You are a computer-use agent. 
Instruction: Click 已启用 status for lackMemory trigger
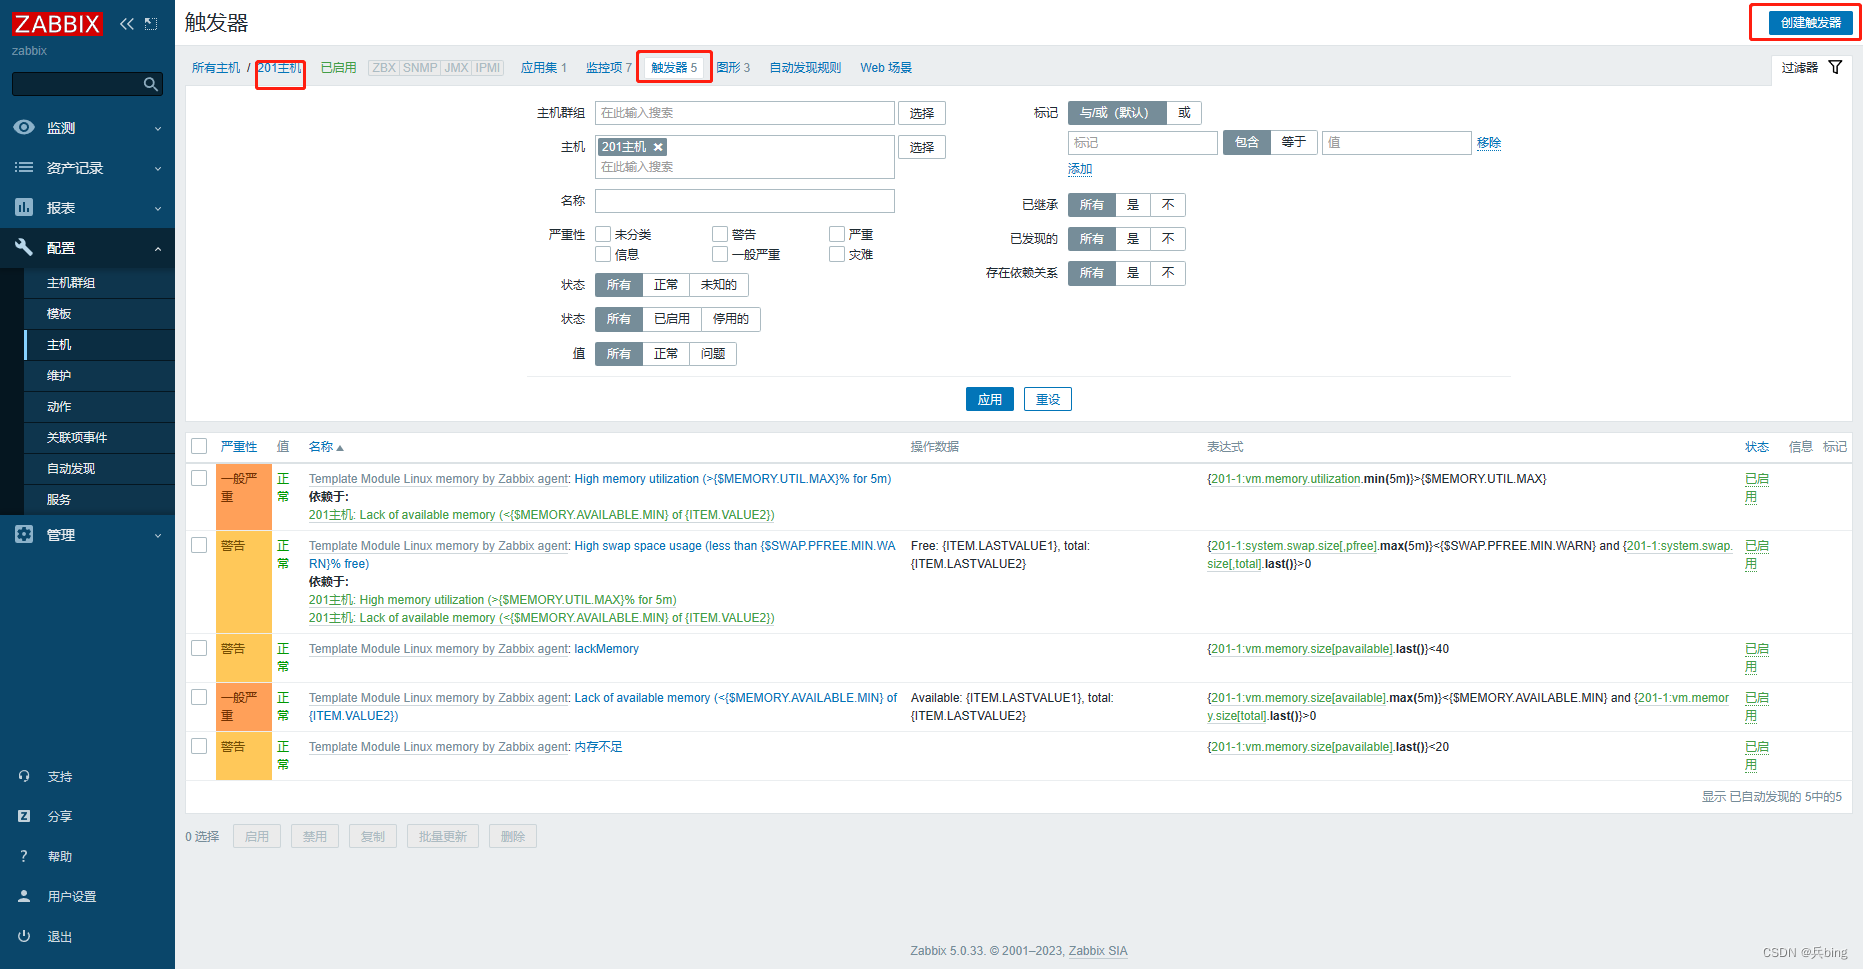[x=1757, y=658]
